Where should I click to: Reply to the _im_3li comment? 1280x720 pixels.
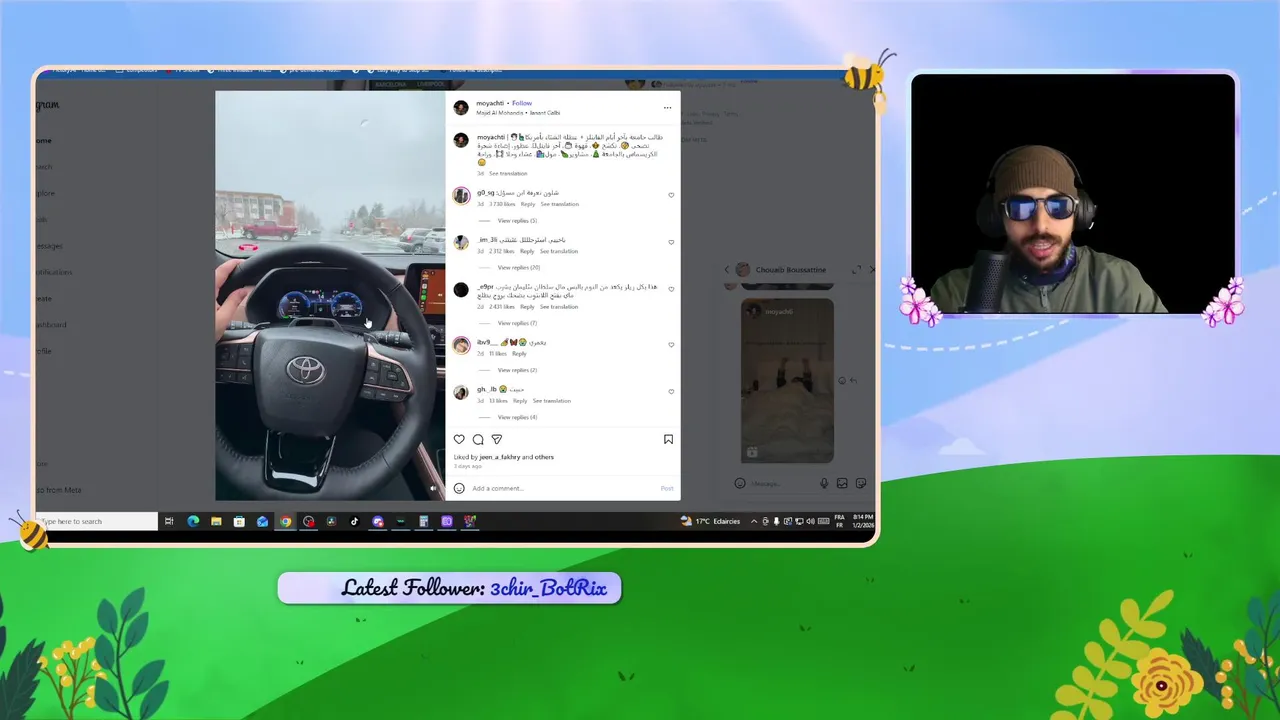coord(527,251)
